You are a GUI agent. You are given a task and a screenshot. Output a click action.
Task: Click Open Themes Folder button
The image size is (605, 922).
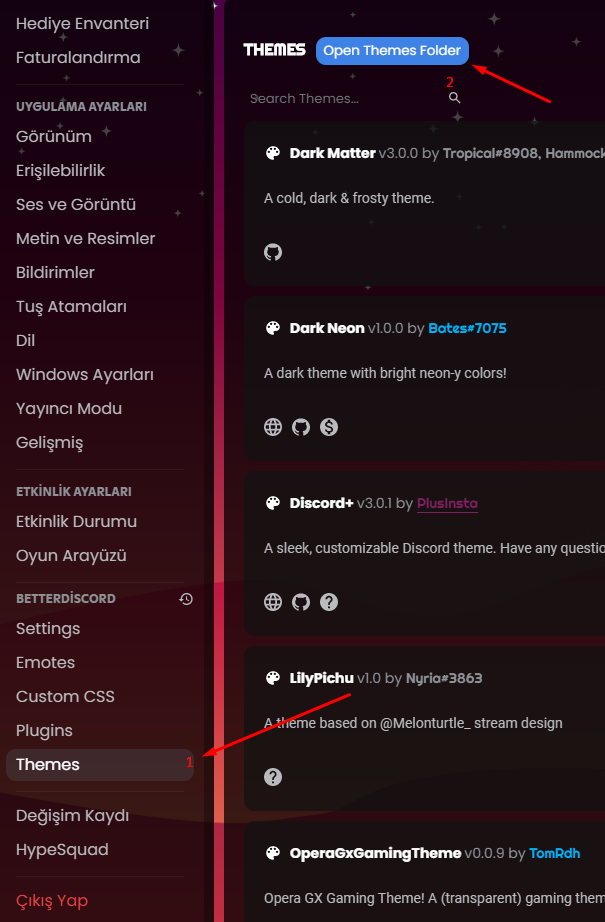[392, 51]
